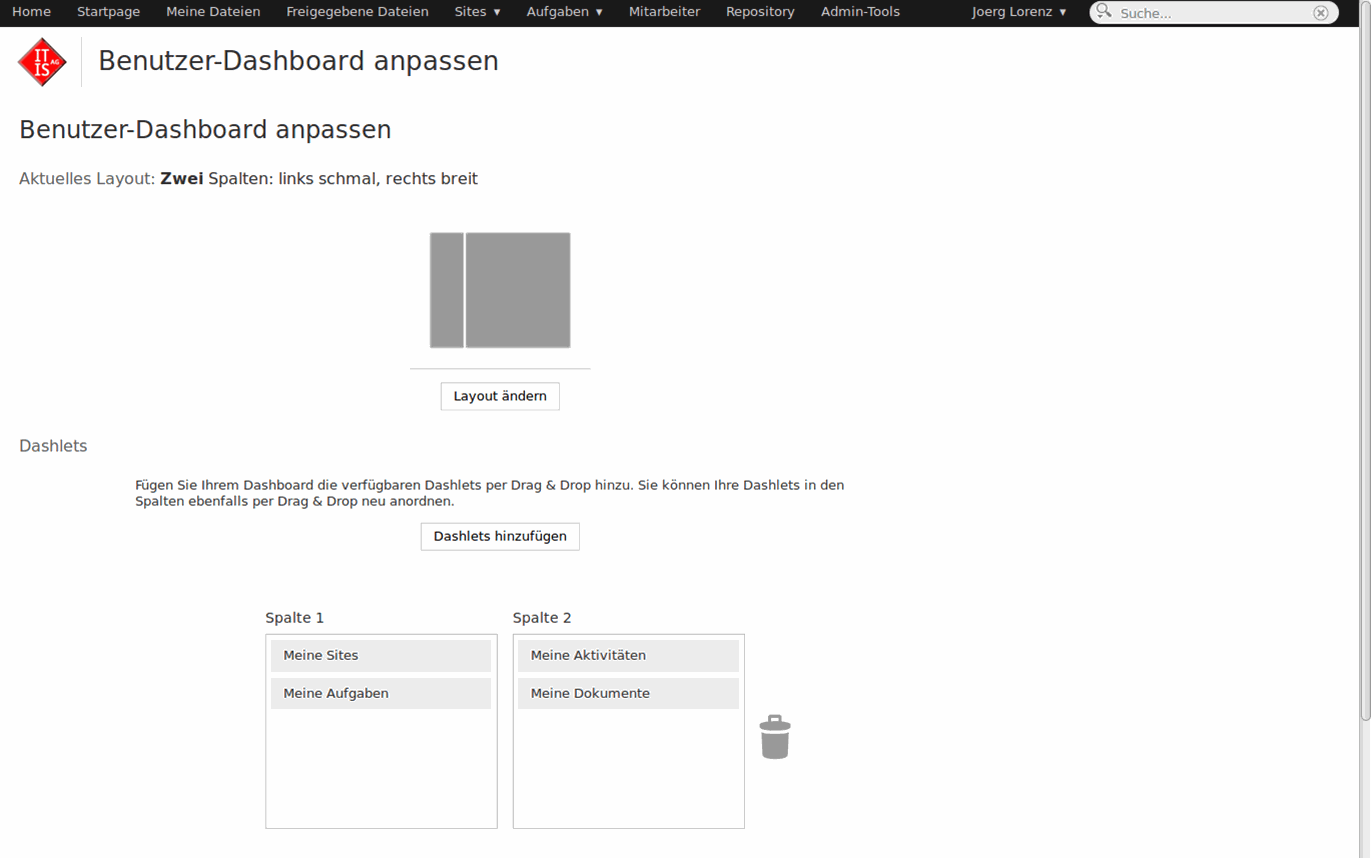Viewport: 1371px width, 858px height.
Task: Expand the Sites dropdown menu
Action: tap(477, 12)
